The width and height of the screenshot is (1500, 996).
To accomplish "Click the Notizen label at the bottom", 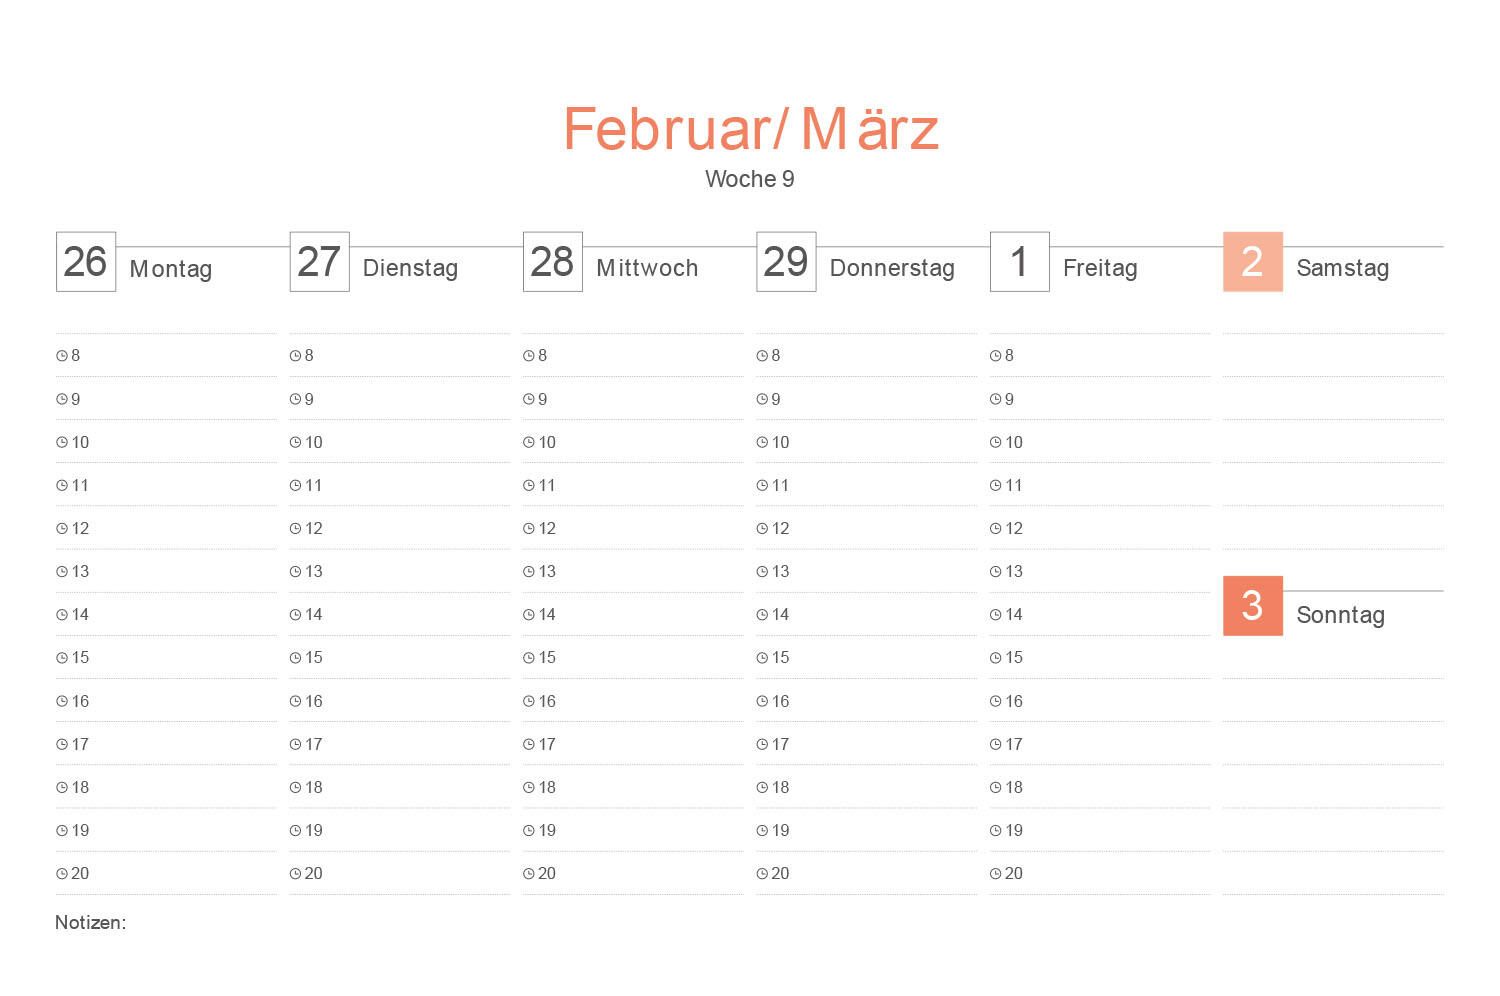I will [91, 923].
